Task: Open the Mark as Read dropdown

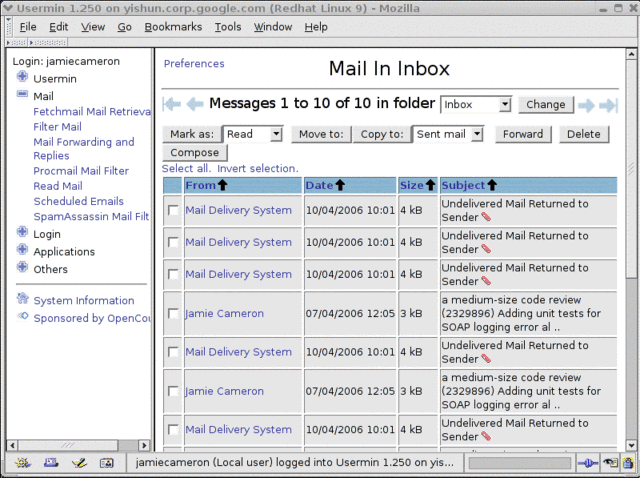Action: coord(253,133)
